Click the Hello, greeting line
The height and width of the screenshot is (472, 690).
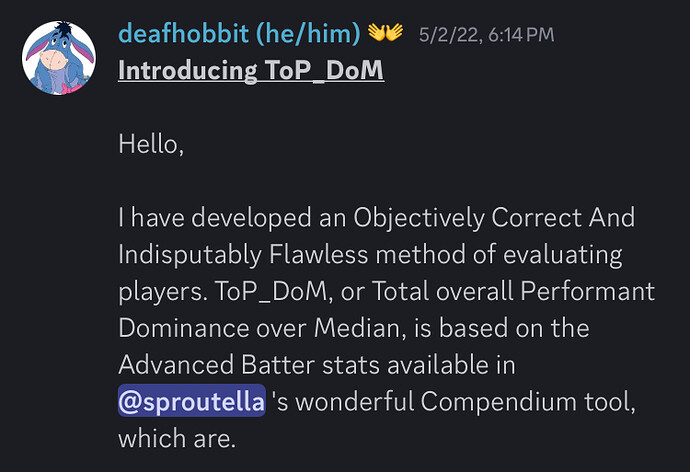tap(151, 144)
